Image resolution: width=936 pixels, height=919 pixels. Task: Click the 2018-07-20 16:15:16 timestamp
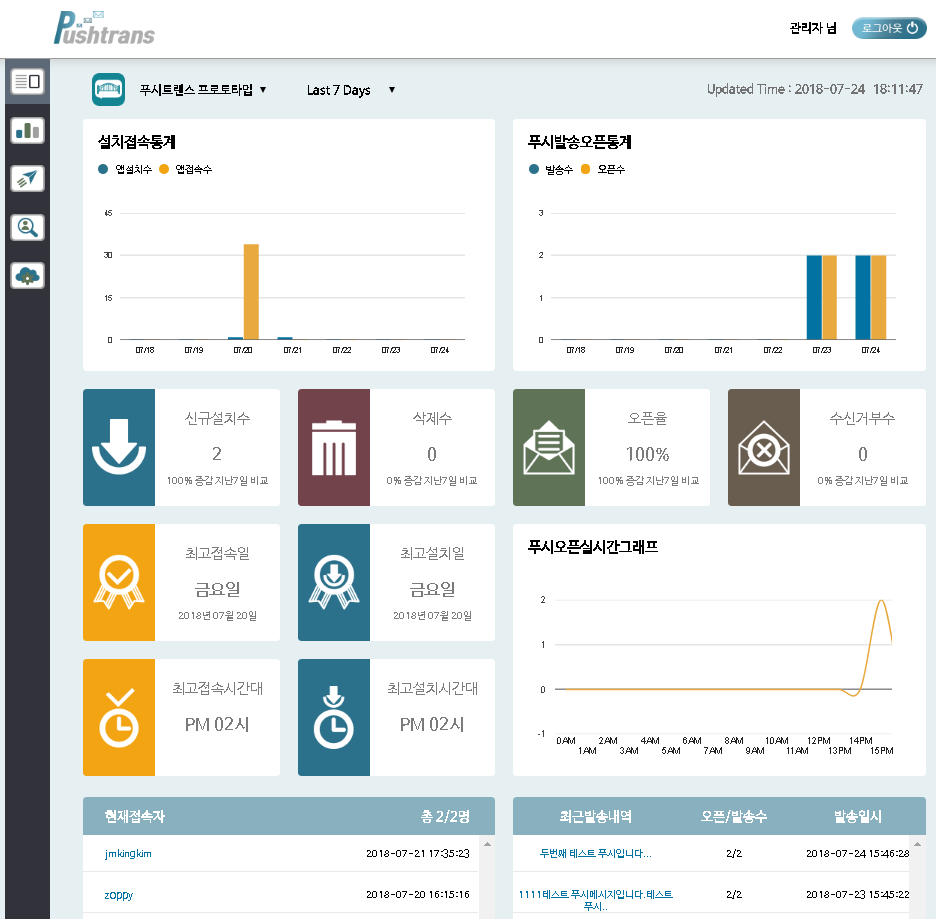(418, 895)
